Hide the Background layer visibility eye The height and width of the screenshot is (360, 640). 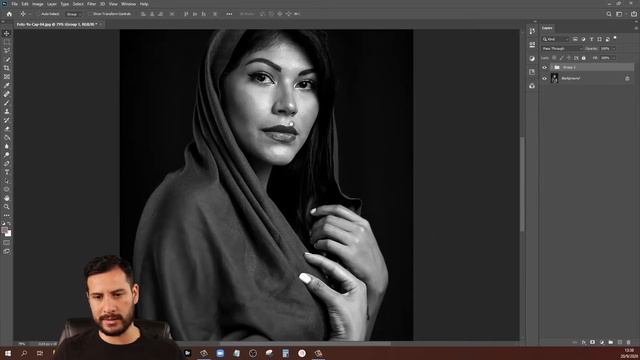point(544,78)
